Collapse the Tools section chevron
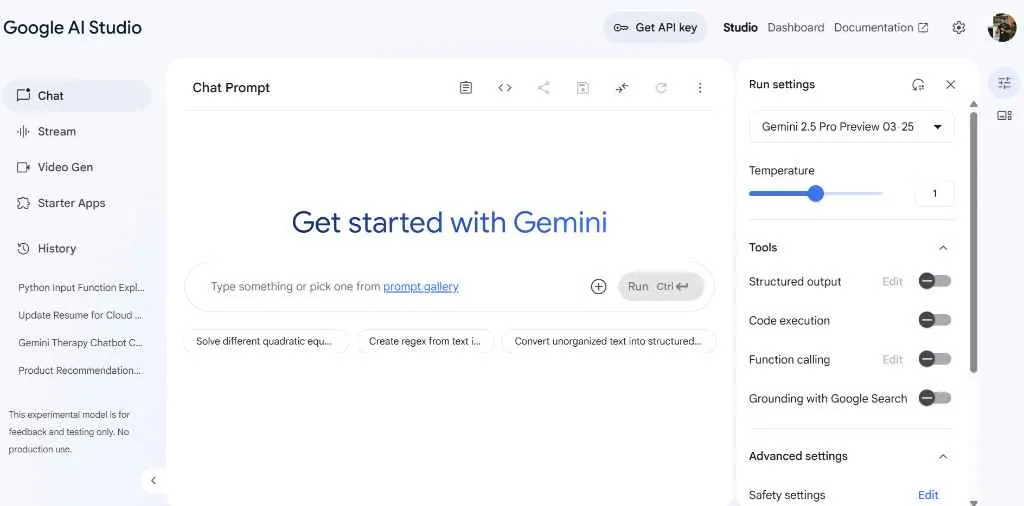 (942, 247)
